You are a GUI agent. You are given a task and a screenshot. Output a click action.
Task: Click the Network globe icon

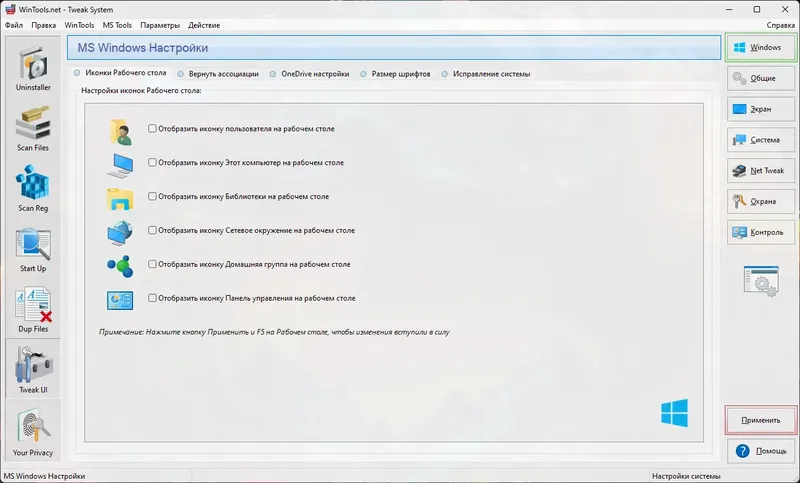click(120, 233)
